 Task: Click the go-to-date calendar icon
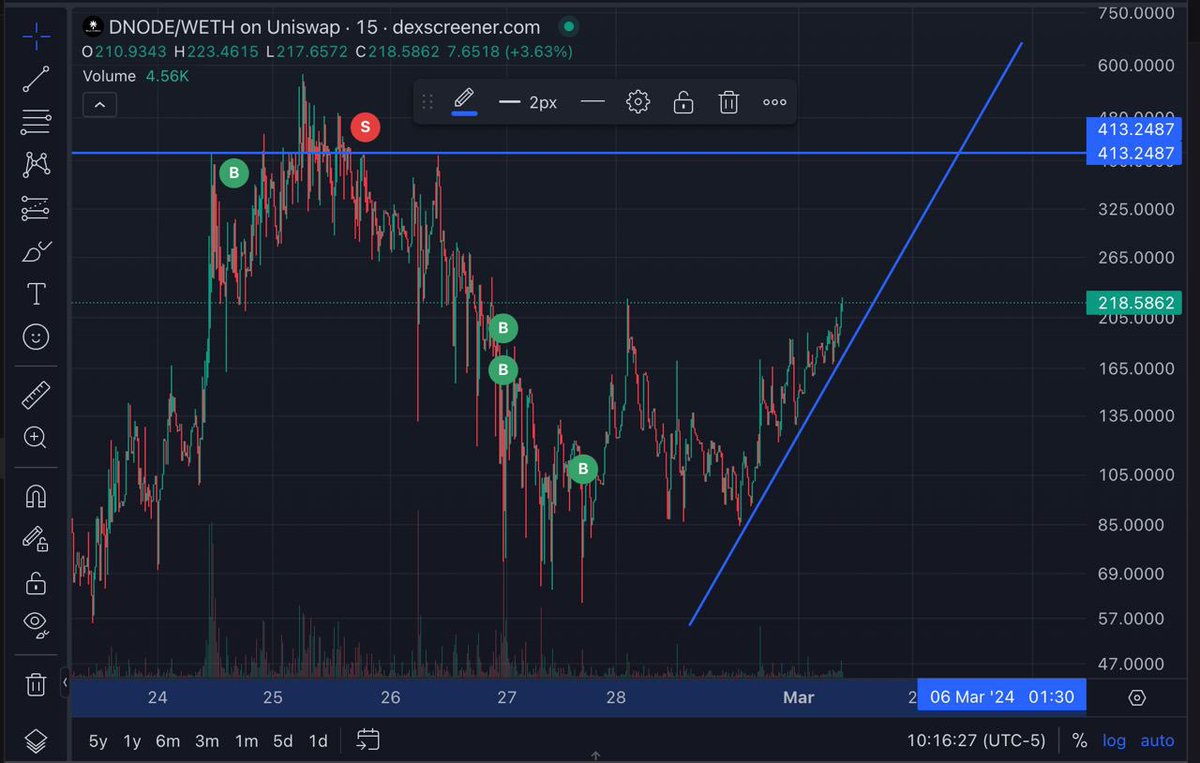tap(369, 741)
